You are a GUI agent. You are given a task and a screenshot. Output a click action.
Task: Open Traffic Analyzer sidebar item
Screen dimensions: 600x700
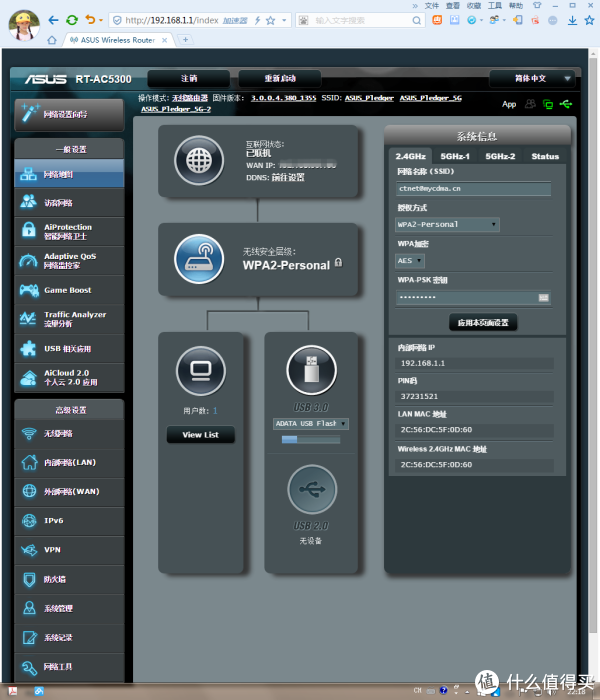(69, 319)
